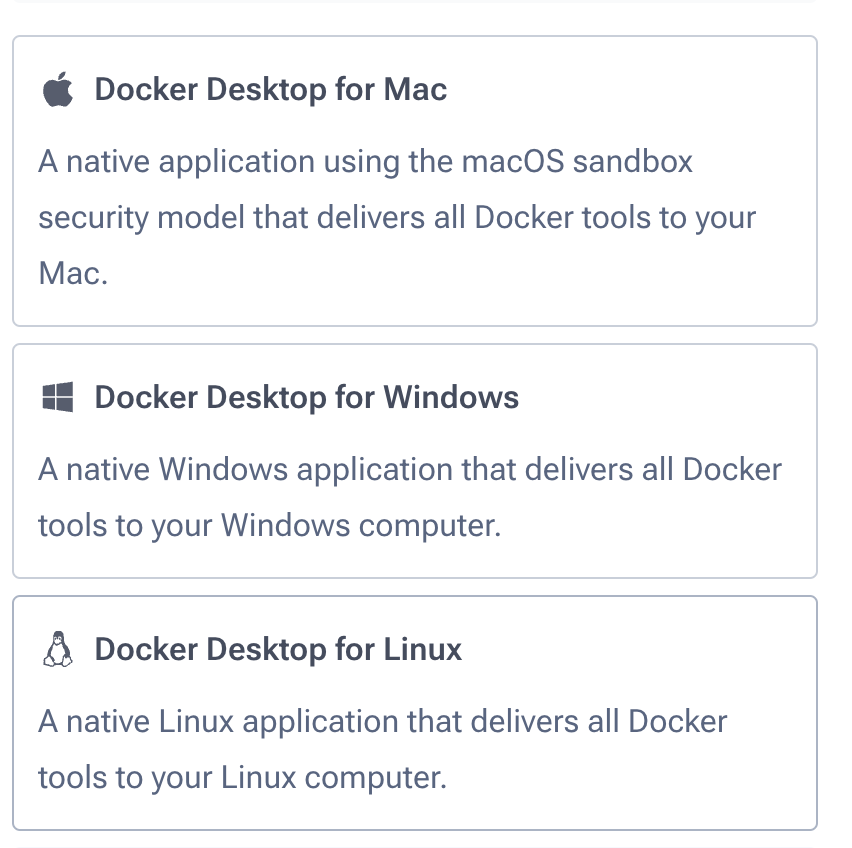Click the Apple logo icon
Screen dimensions: 852x848
click(58, 90)
